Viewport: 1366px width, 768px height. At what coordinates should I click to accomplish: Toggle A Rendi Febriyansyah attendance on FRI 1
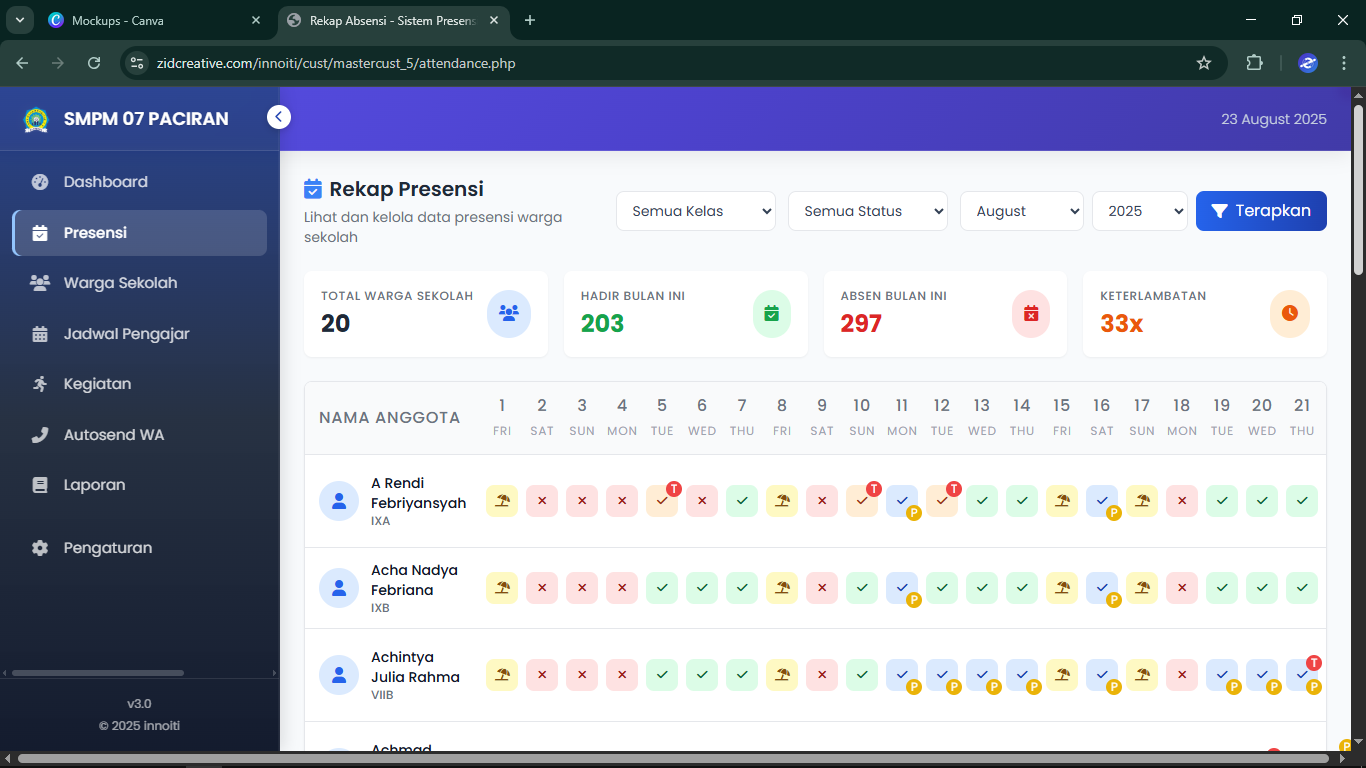502,501
